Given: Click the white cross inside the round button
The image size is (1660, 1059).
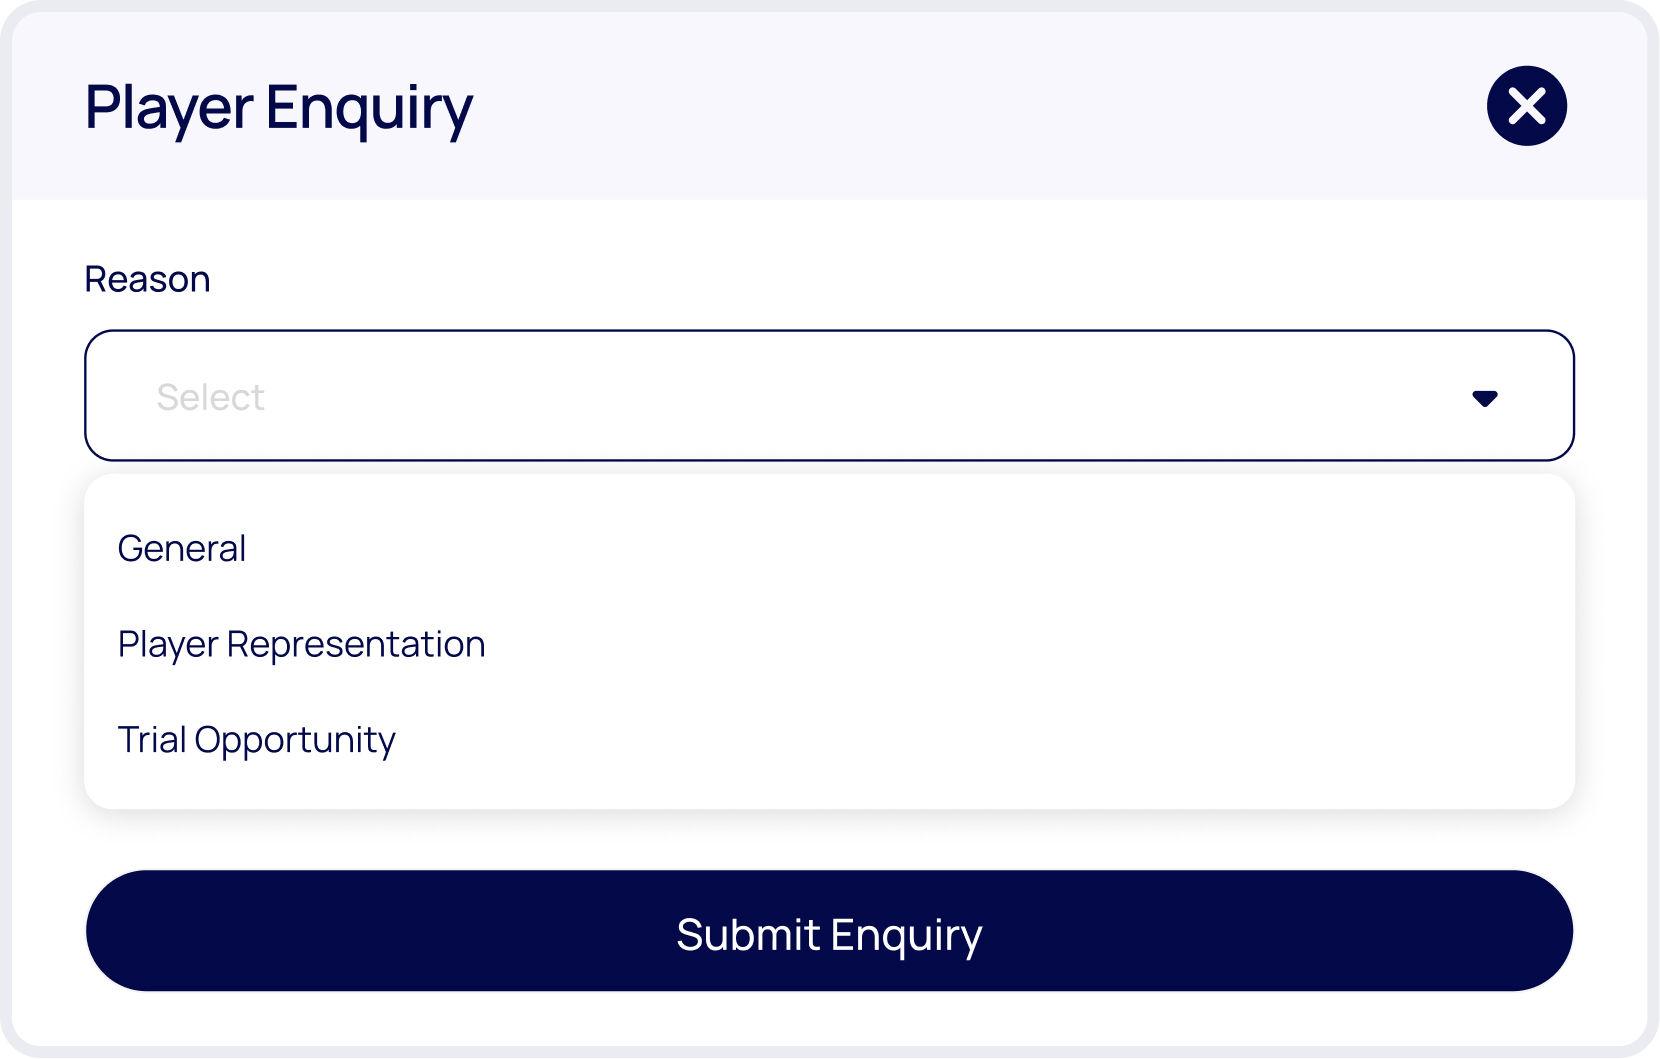Looking at the screenshot, I should (1526, 106).
